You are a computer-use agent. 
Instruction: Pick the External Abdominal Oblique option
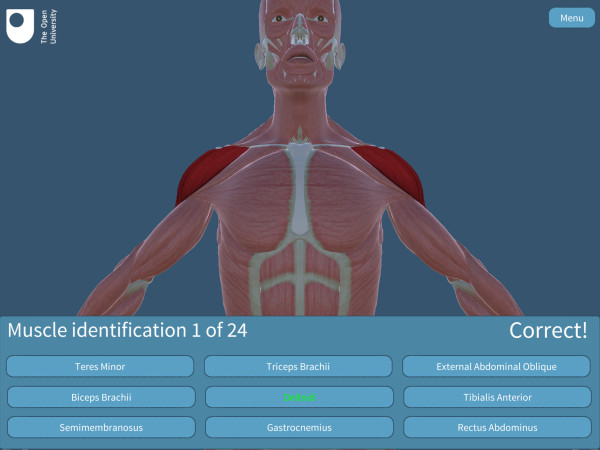497,366
